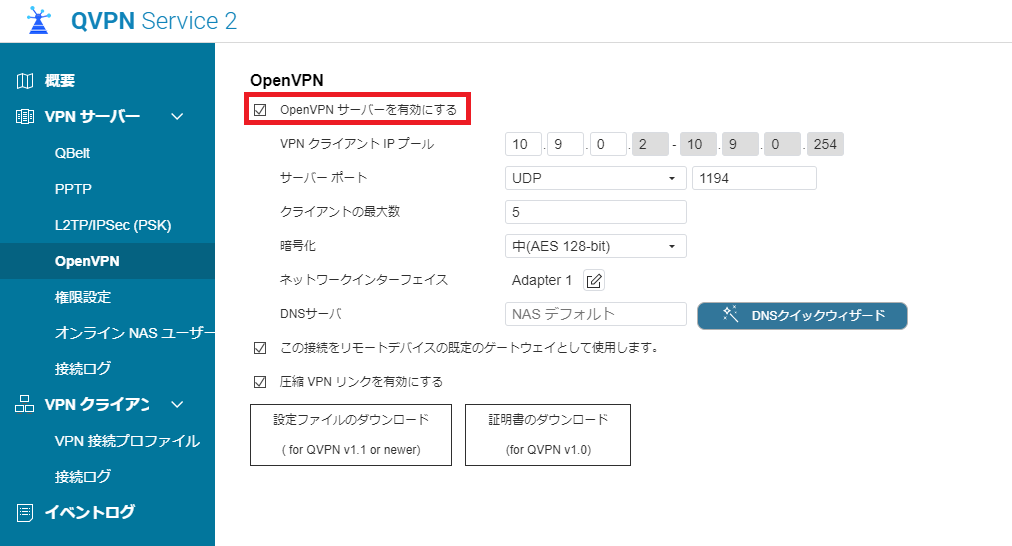Click the max clients field showing 5
This screenshot has height=546, width=1012.
tap(596, 212)
